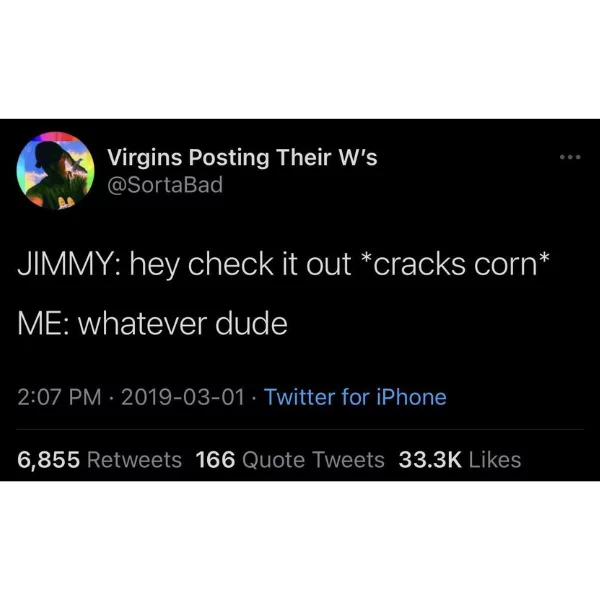
Task: Select the 'ME: whatever dude' tweet line
Action: pos(152,324)
